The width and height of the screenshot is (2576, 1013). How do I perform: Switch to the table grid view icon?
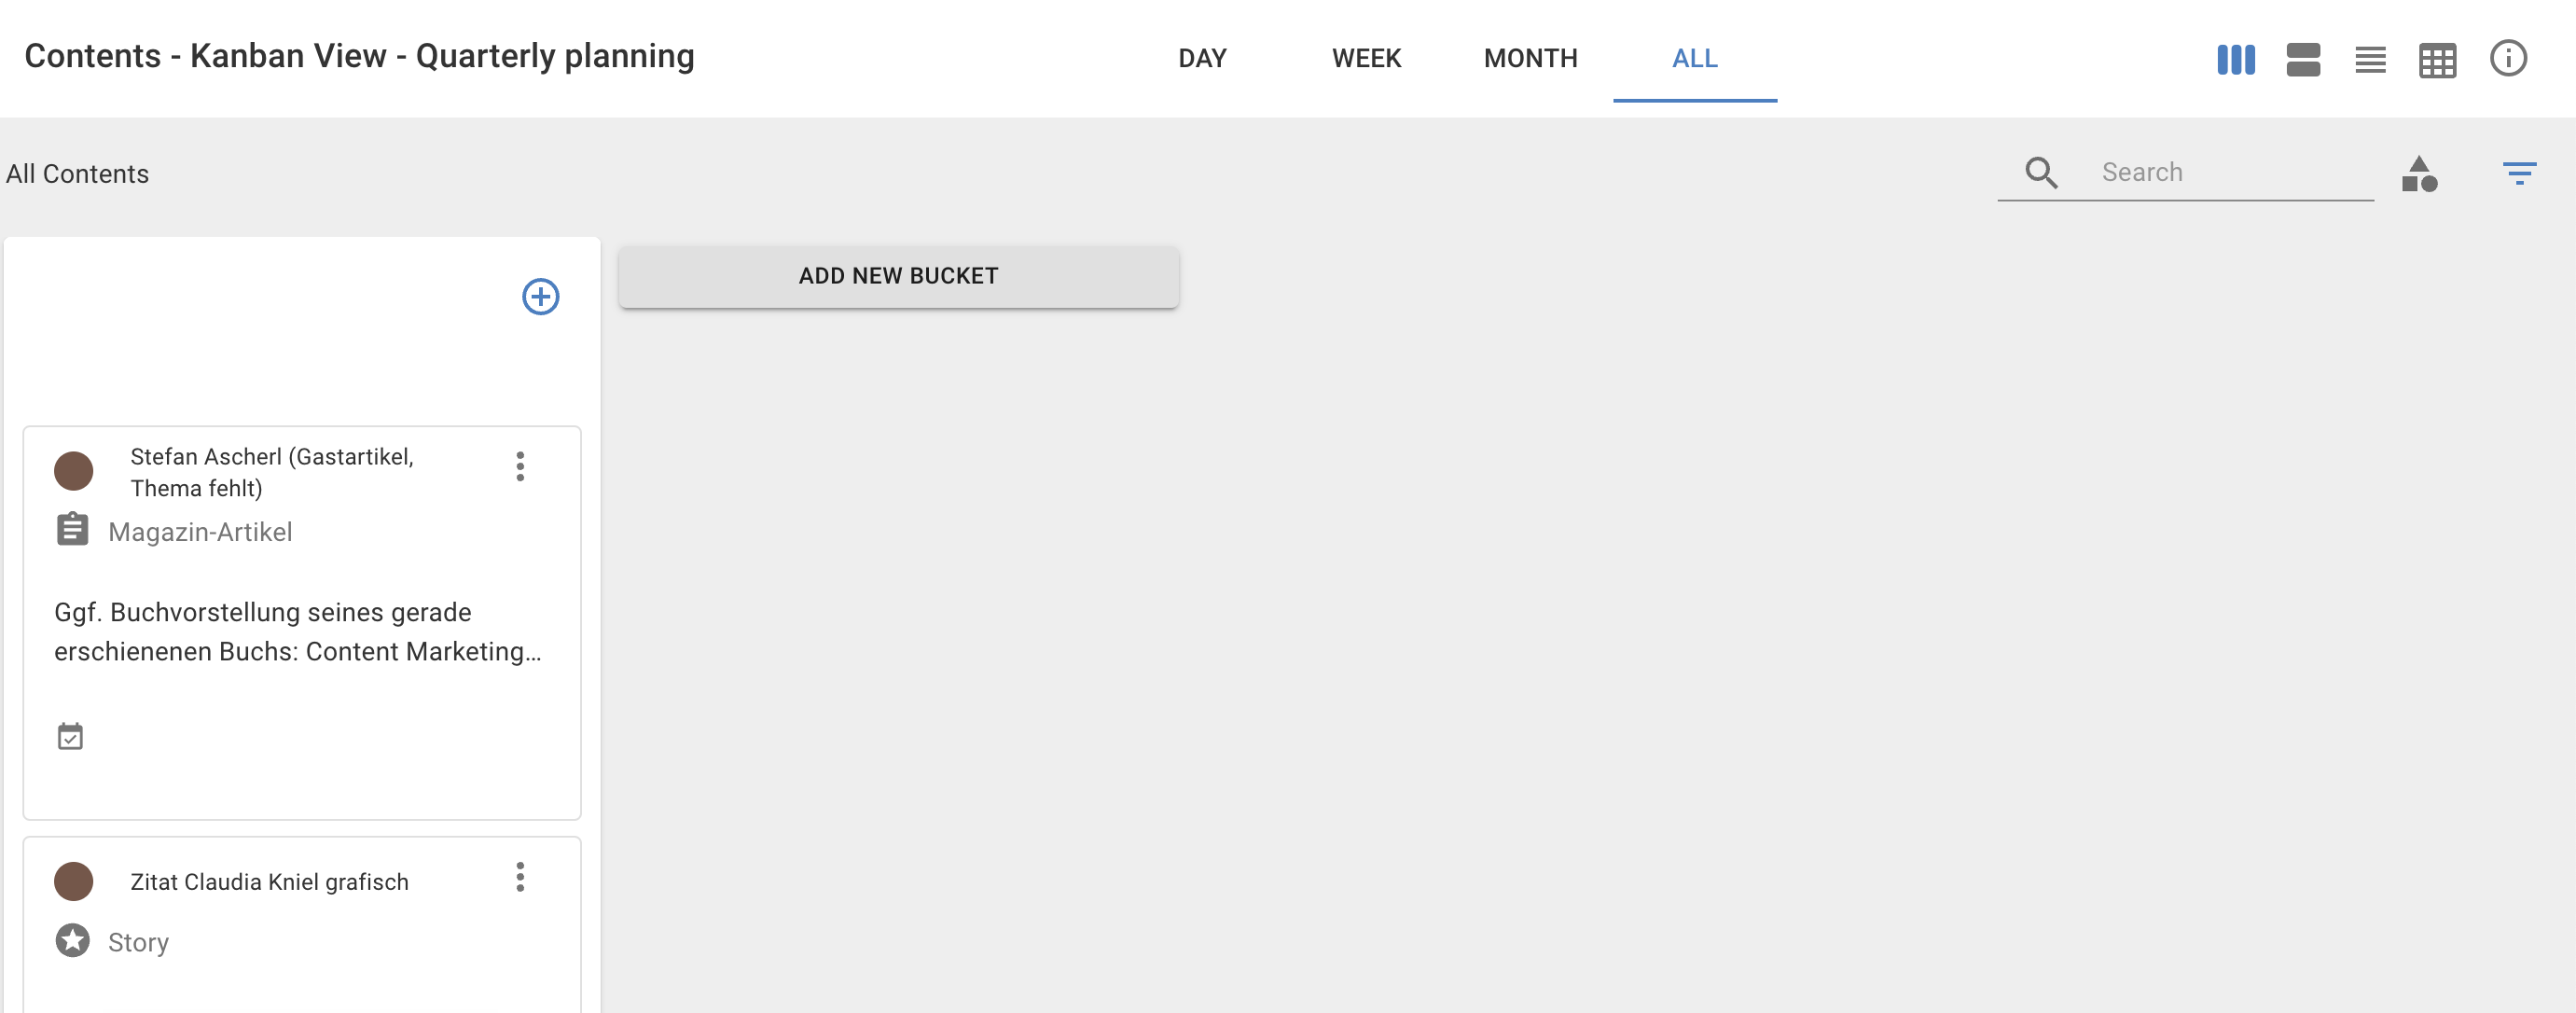[x=2436, y=60]
